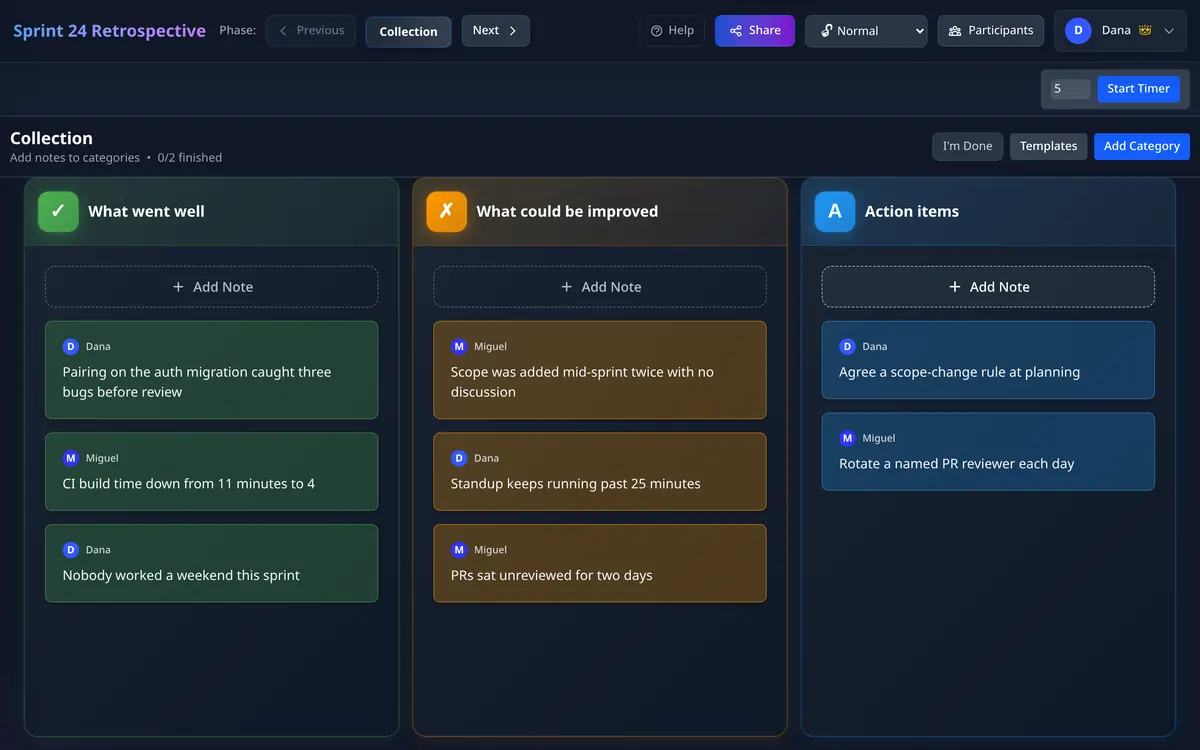Select the note 'PRs sat unreviewed for two days'
1200x750 pixels.
pyautogui.click(x=600, y=563)
